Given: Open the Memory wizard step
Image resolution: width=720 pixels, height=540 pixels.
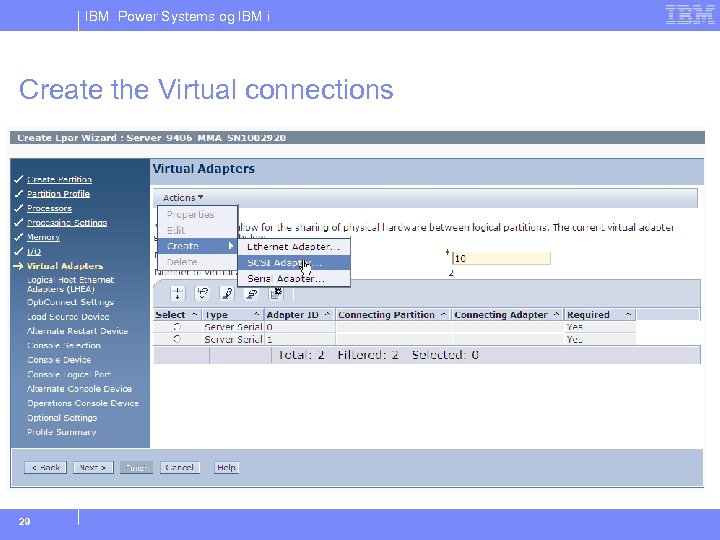Looking at the screenshot, I should pyautogui.click(x=43, y=237).
